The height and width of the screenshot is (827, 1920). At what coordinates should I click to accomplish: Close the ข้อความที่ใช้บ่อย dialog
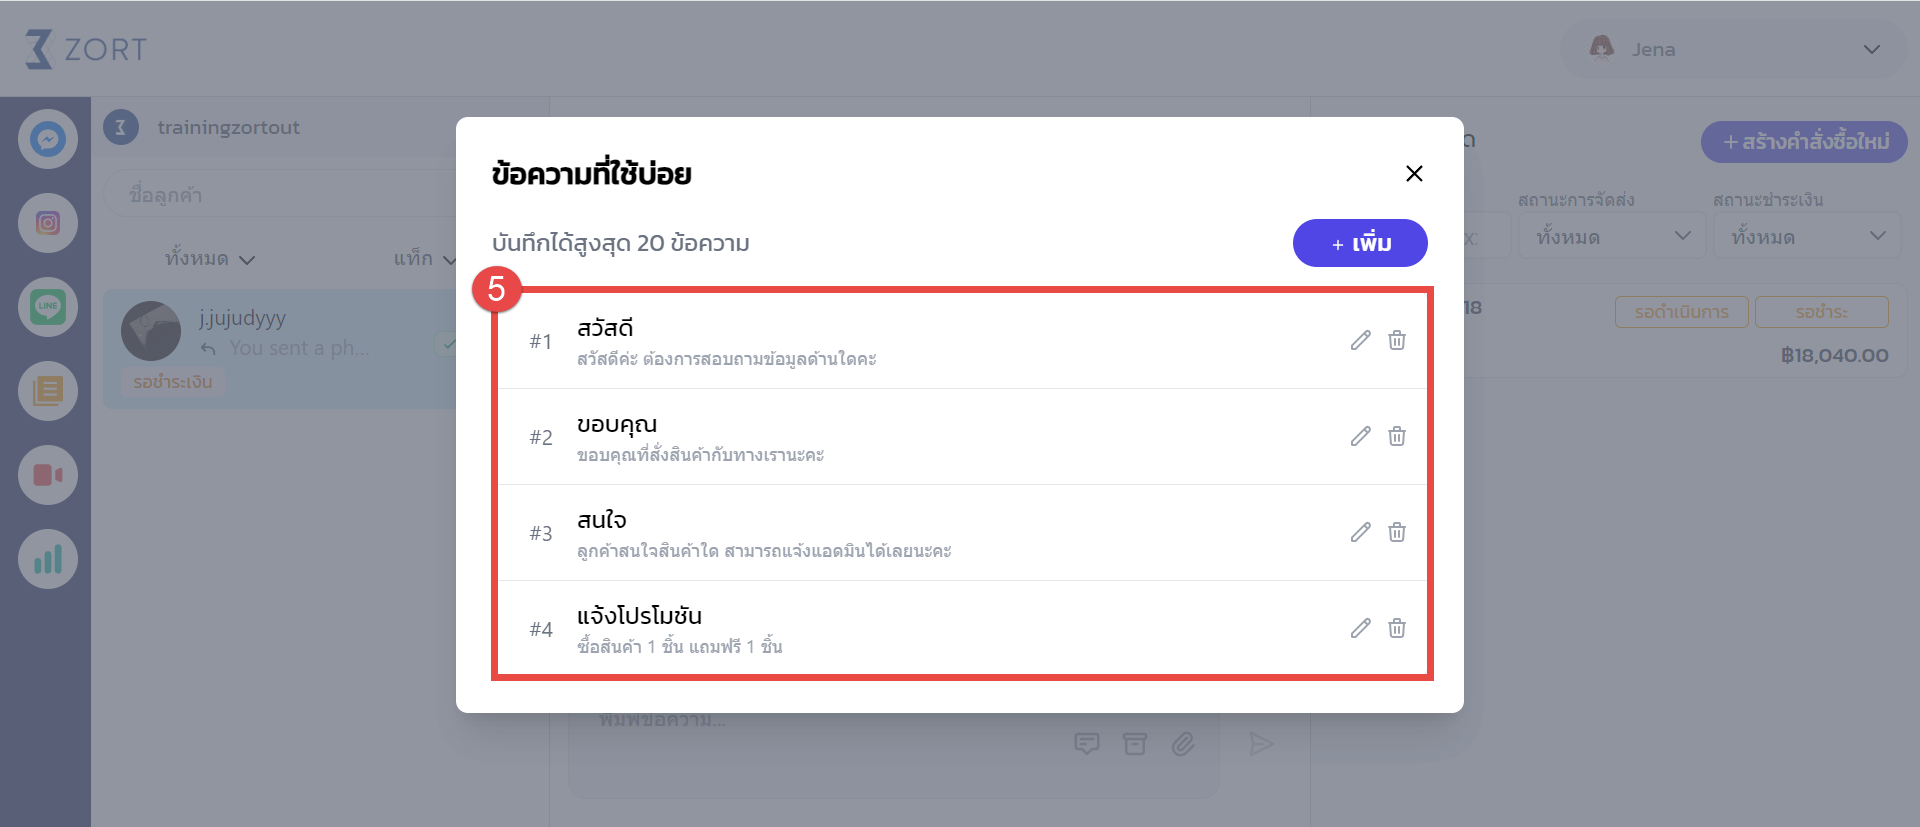[1414, 174]
